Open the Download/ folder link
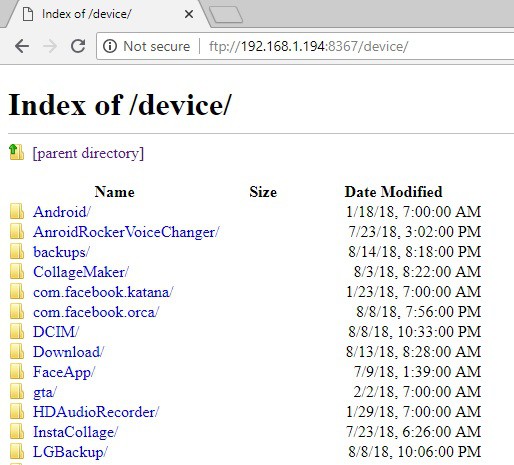514x465 pixels. click(x=68, y=352)
